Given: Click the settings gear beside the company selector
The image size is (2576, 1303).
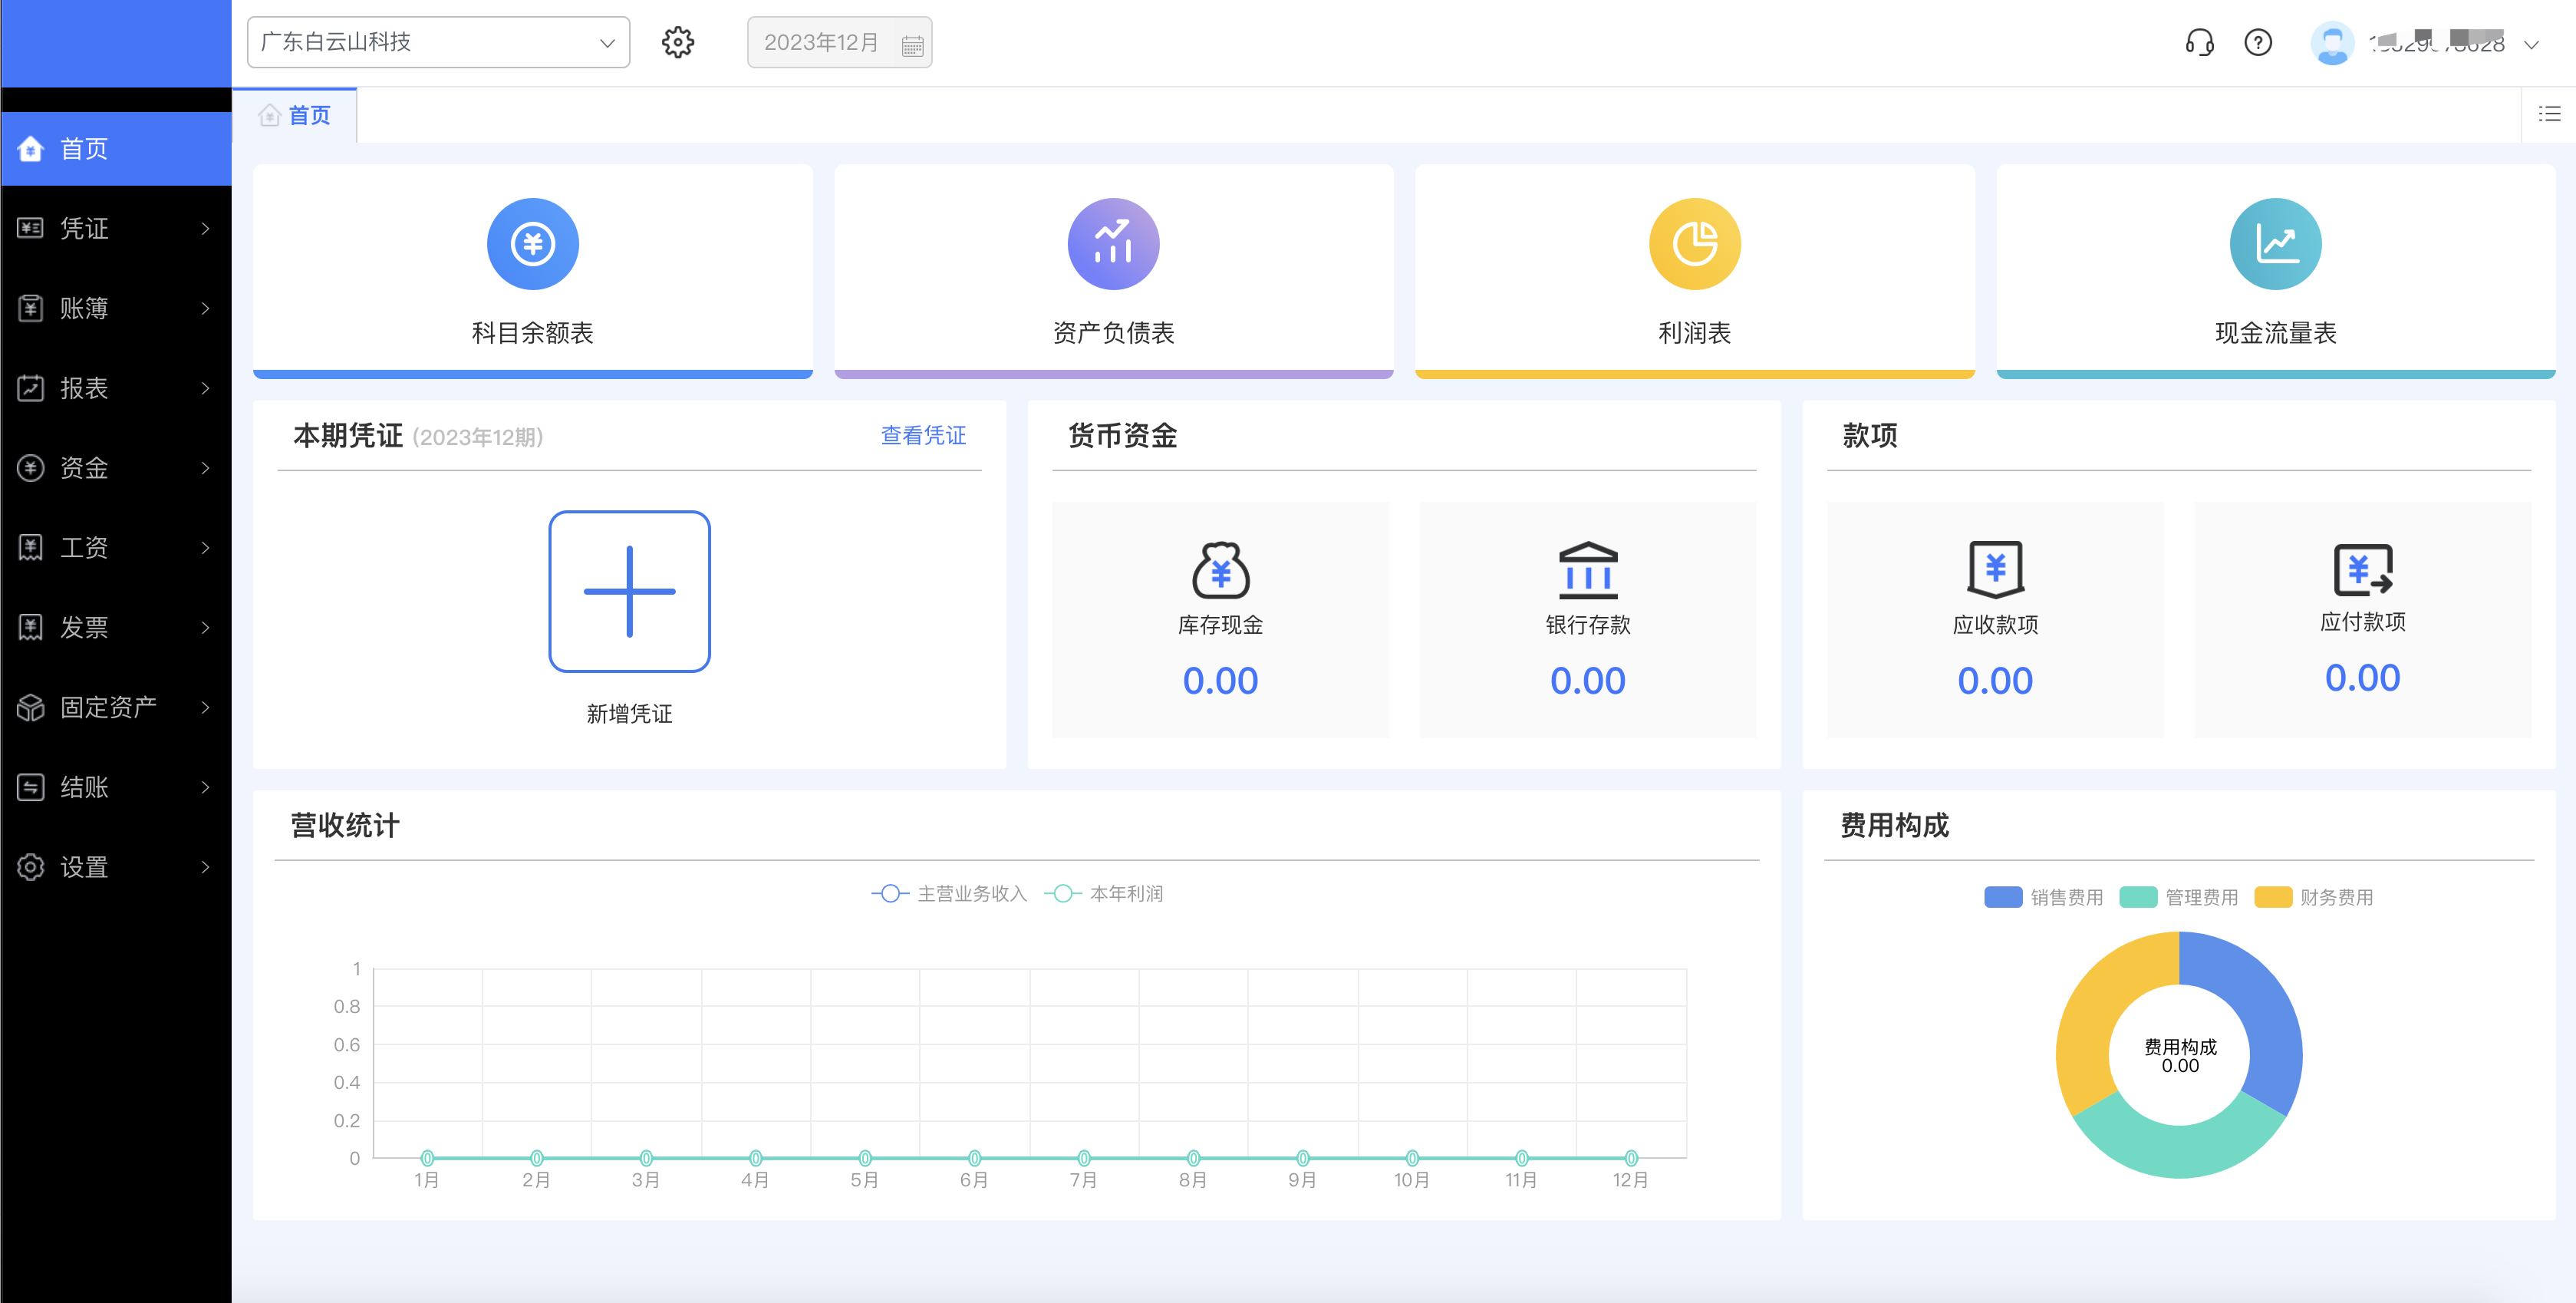Looking at the screenshot, I should 678,42.
